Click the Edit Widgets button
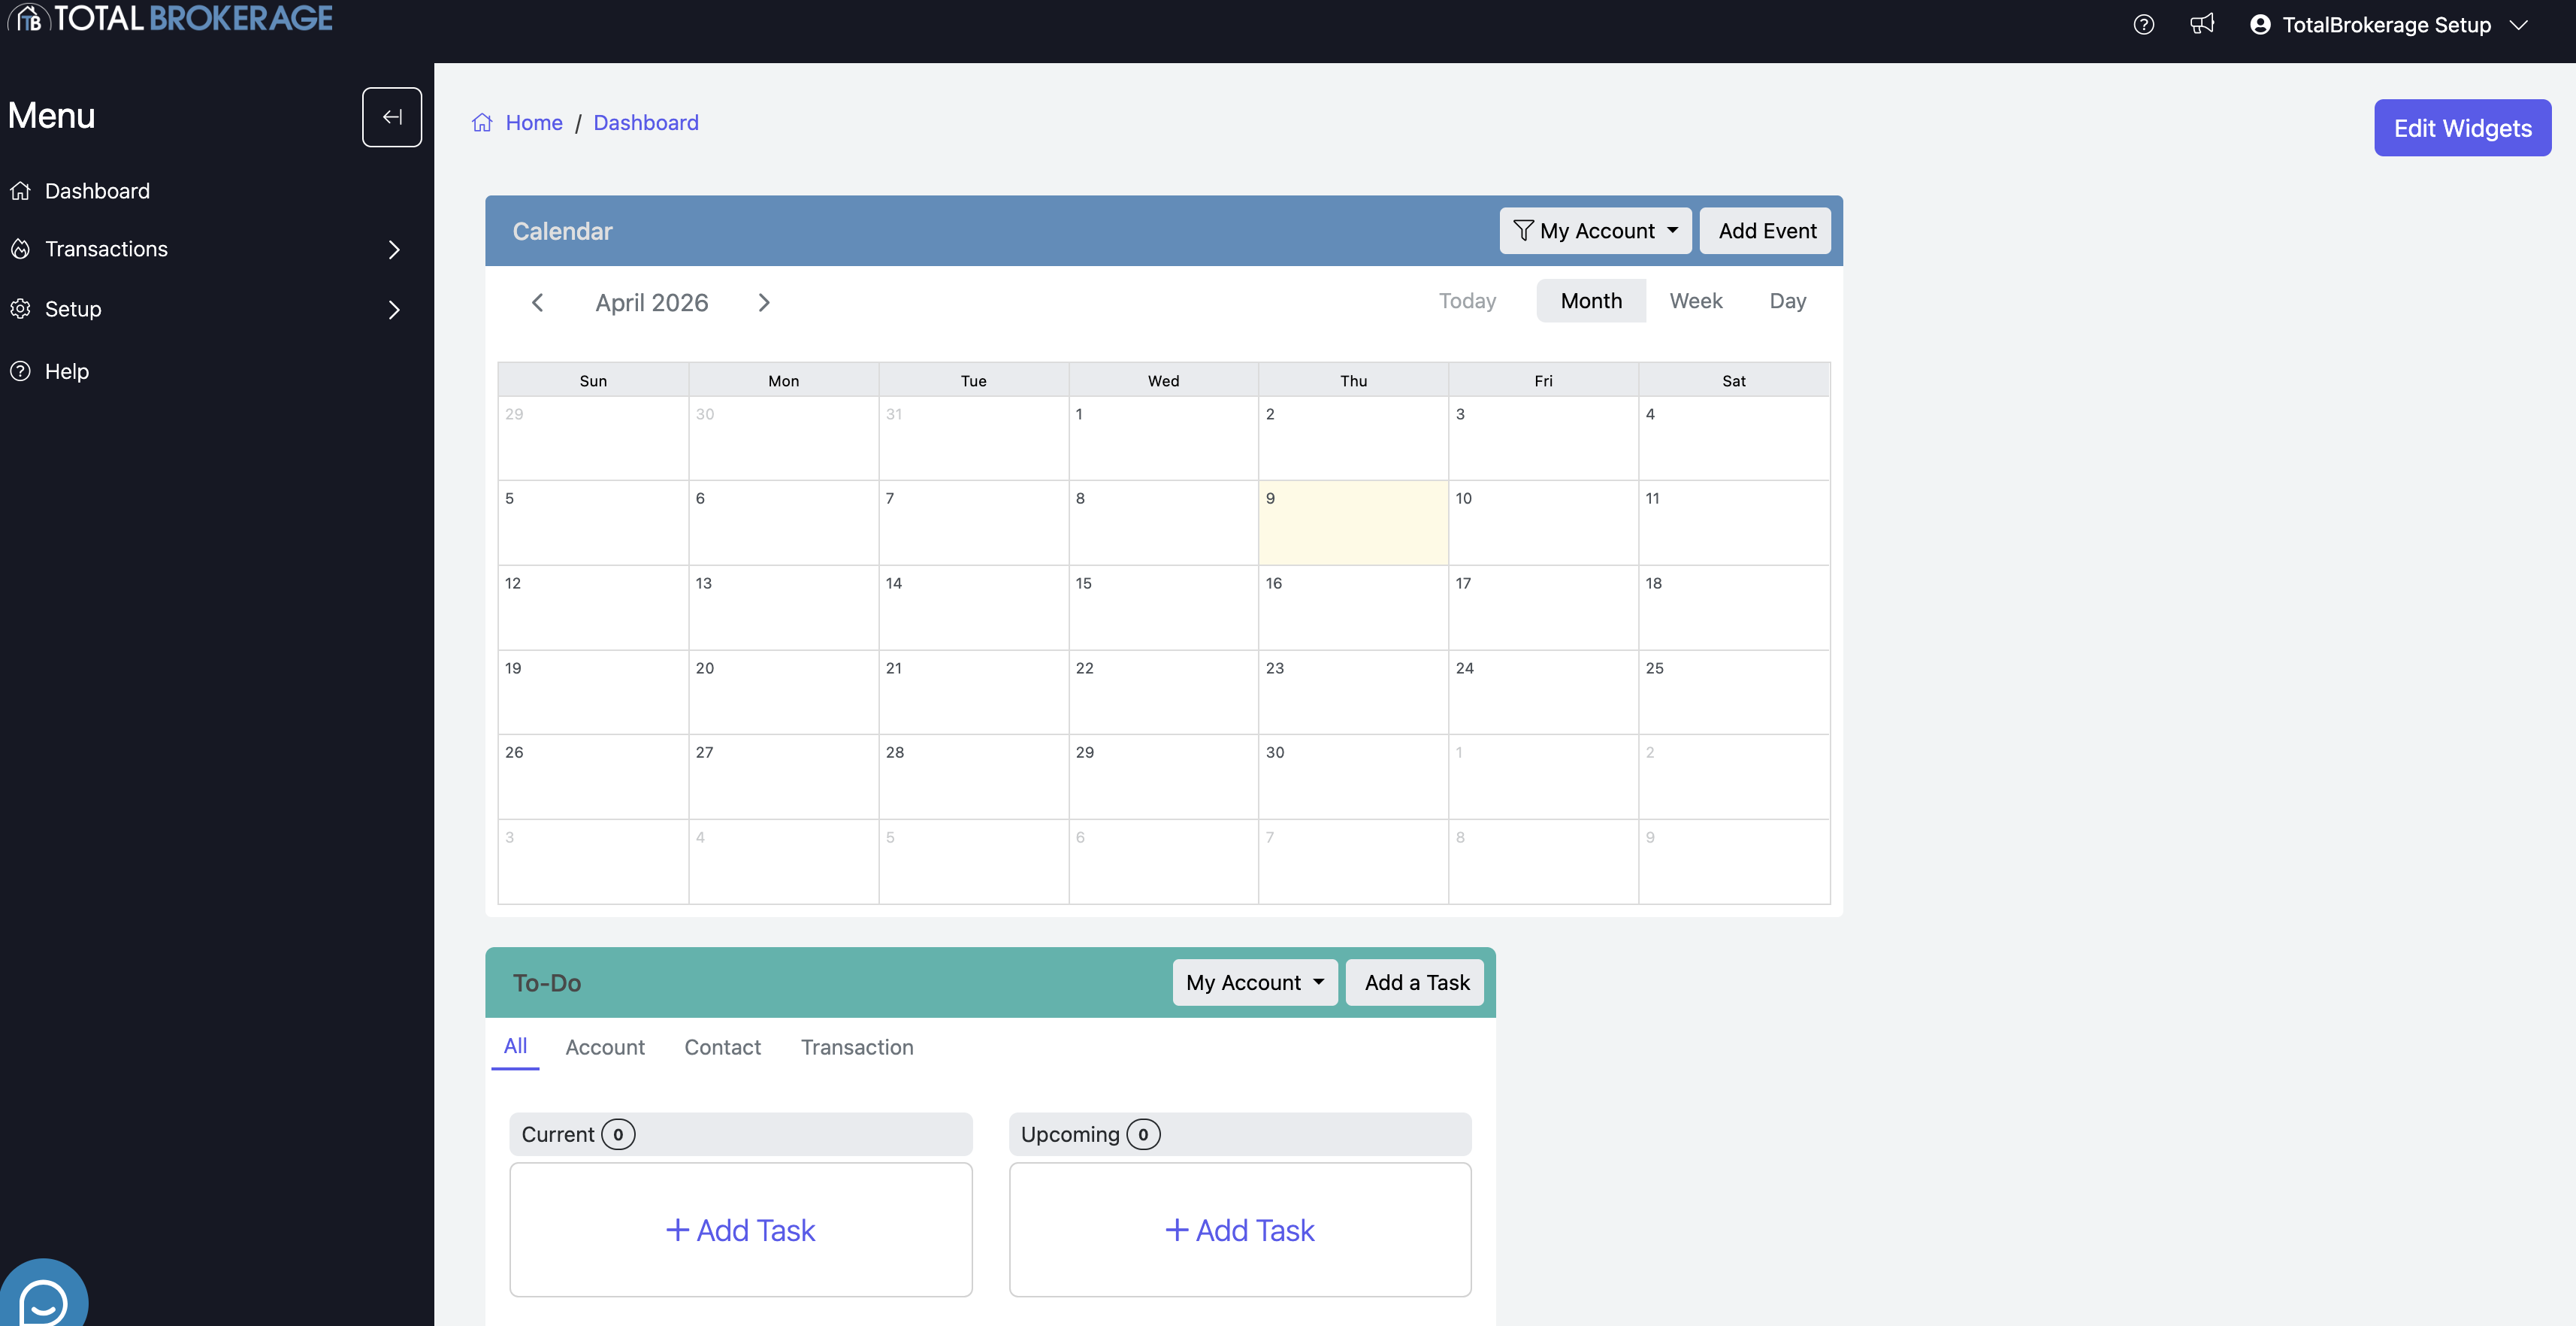 [x=2462, y=128]
